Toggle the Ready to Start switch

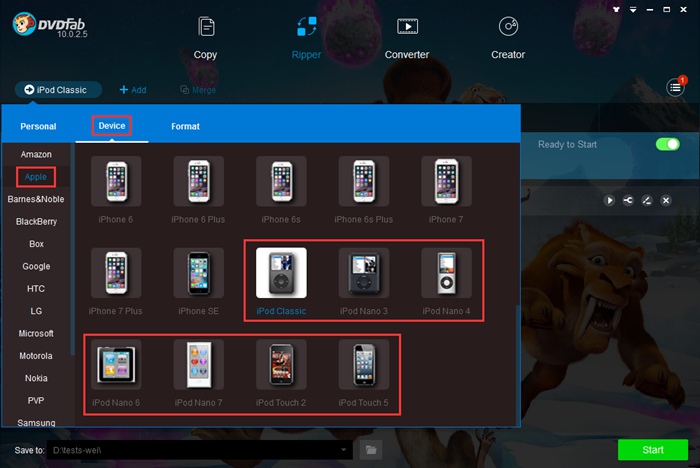[x=667, y=144]
